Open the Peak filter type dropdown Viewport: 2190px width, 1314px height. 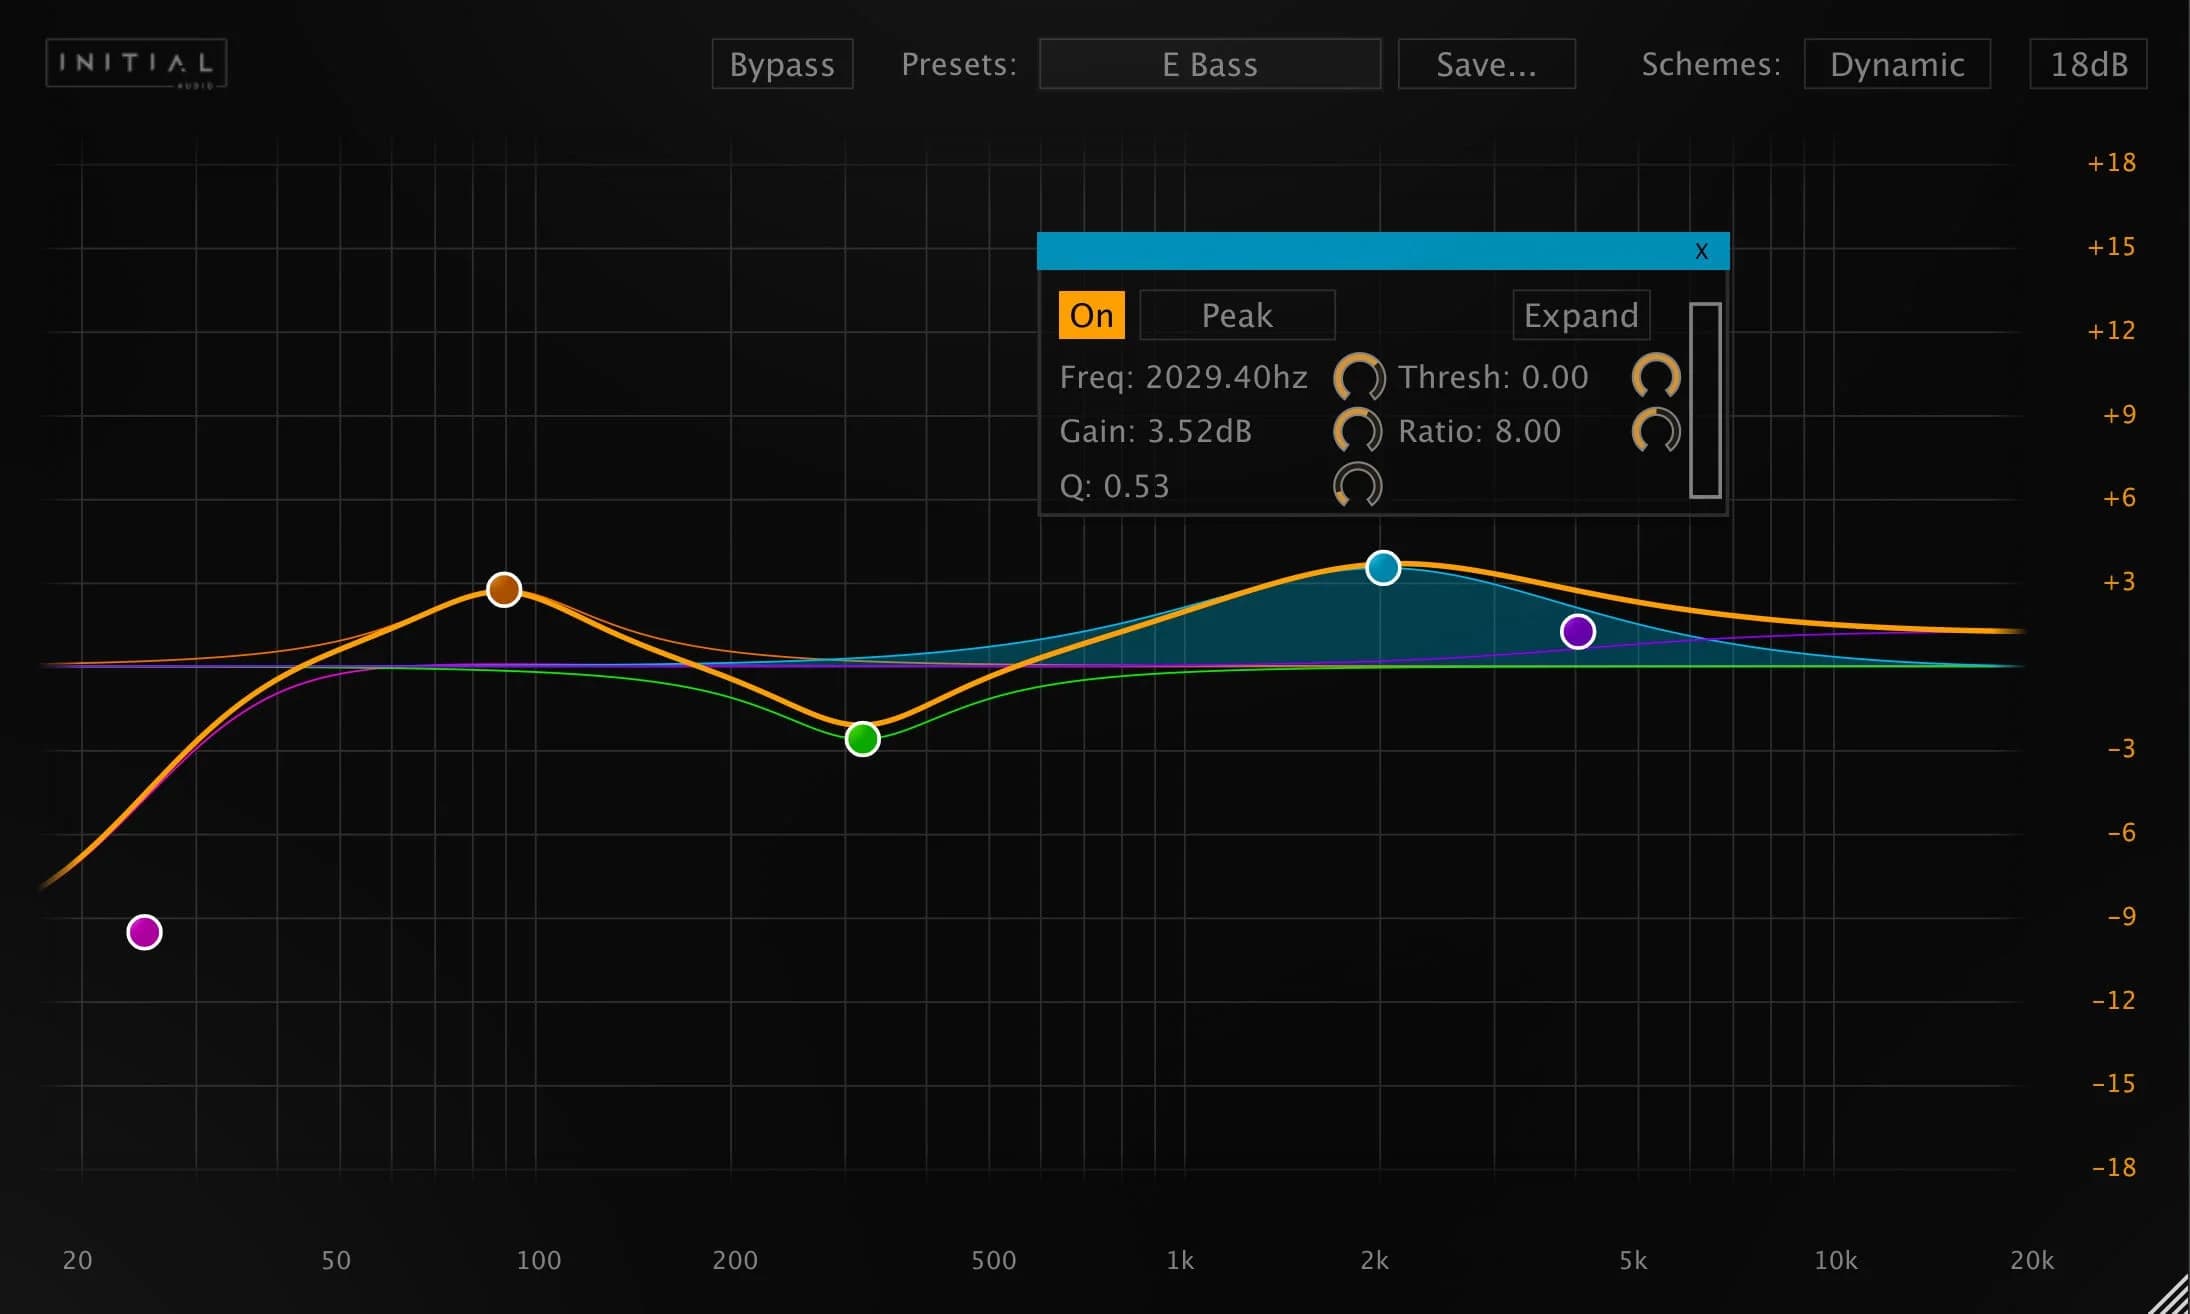(1236, 315)
